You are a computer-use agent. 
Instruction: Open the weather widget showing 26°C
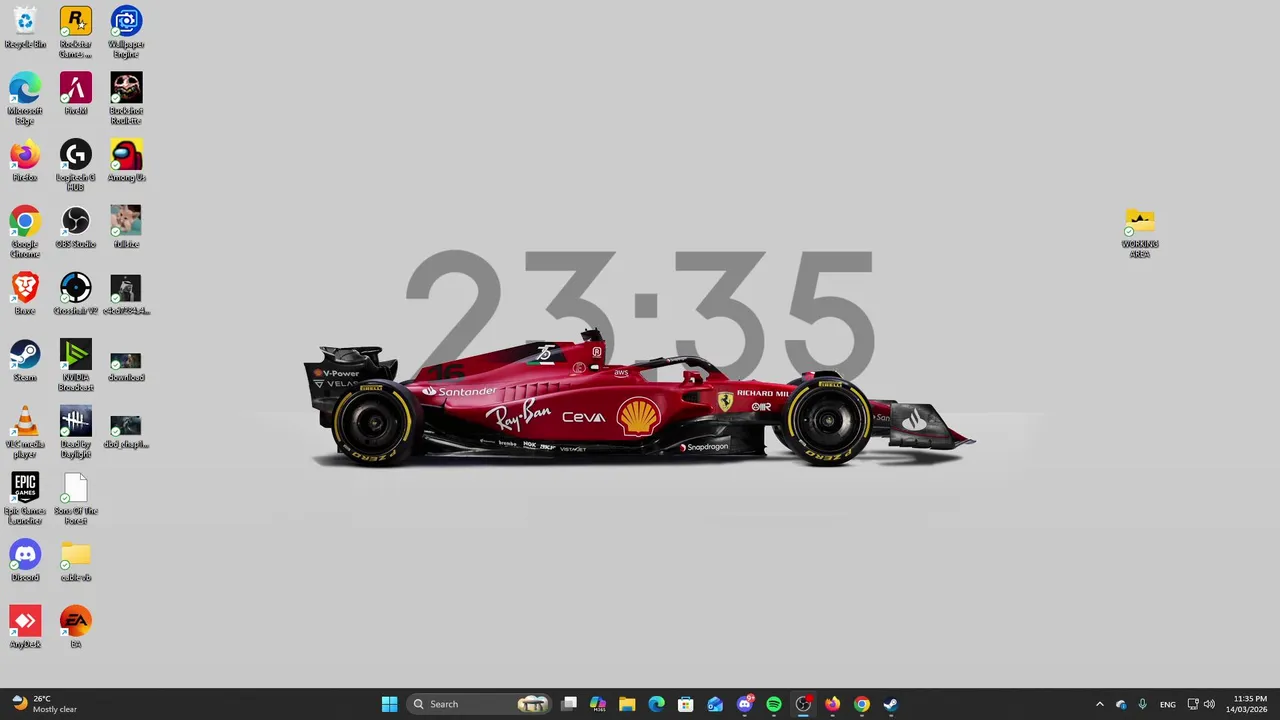(x=45, y=704)
